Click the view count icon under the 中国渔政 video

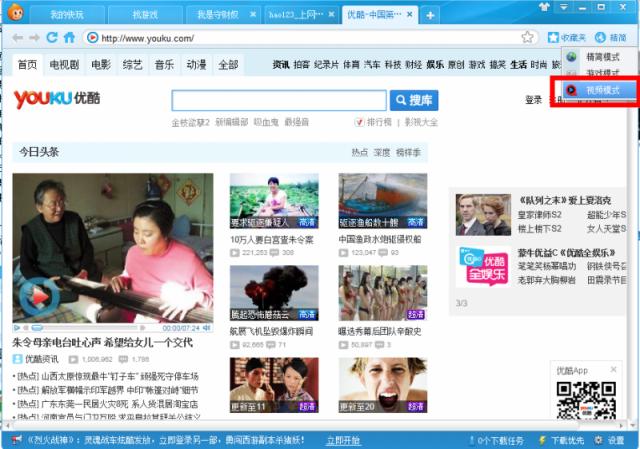tap(343, 253)
